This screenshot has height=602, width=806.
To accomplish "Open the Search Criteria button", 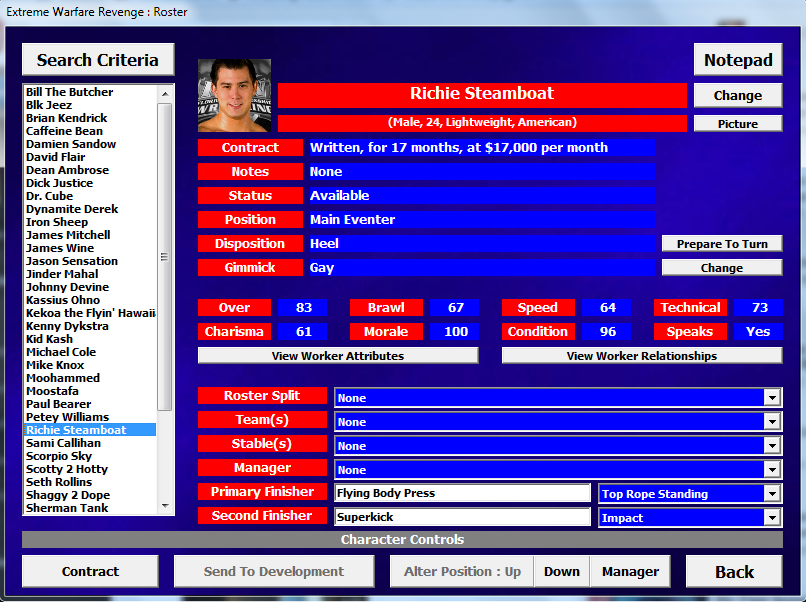I will coord(98,60).
